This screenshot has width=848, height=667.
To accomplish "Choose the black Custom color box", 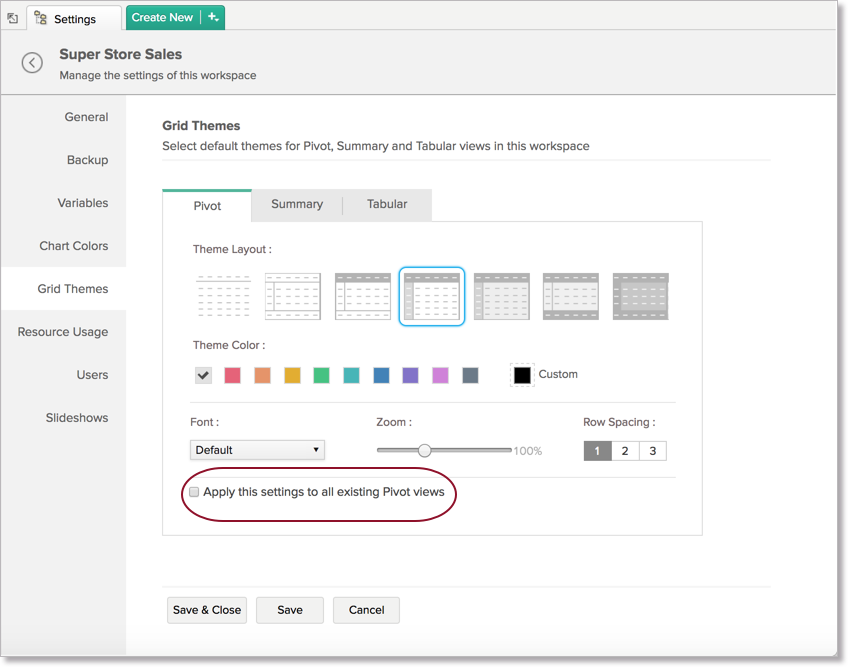I will coord(522,375).
